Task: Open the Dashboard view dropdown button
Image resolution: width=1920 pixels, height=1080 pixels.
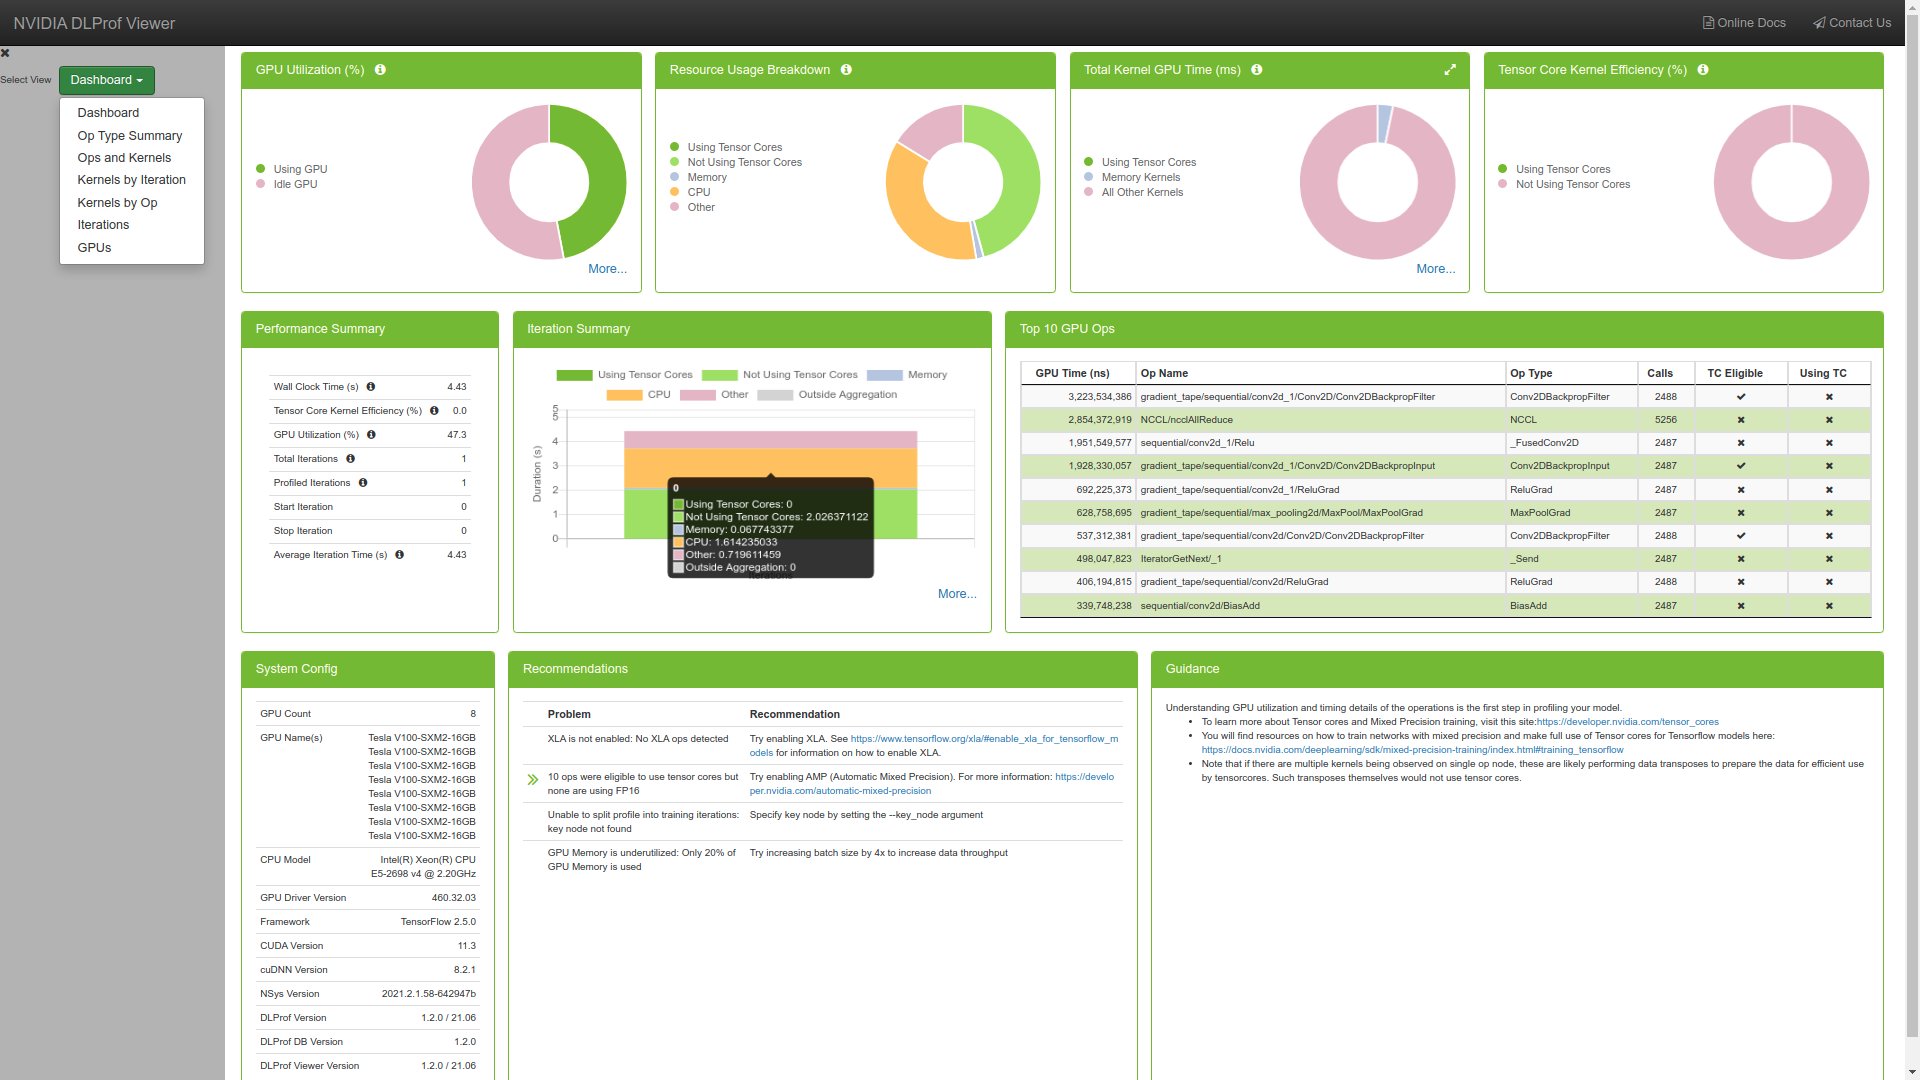Action: pos(106,80)
